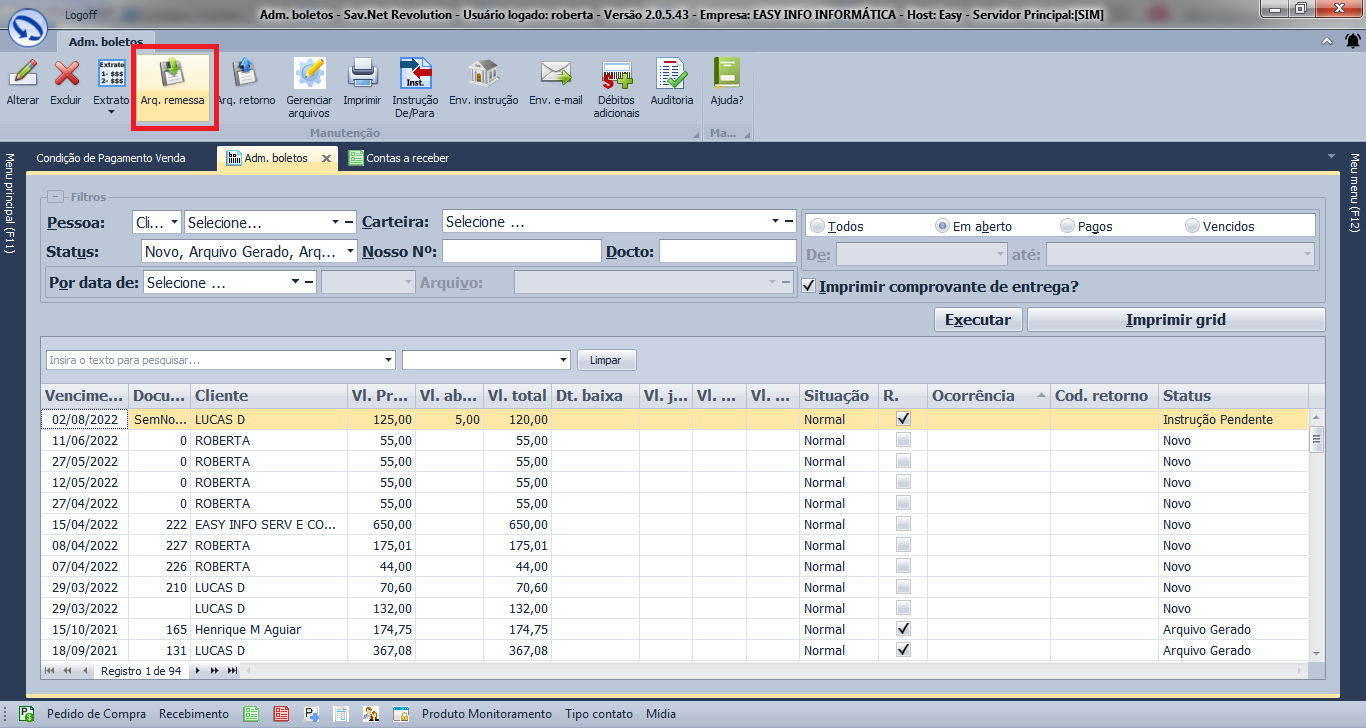
Task: Select the Vencidos radio button
Action: coord(1192,226)
